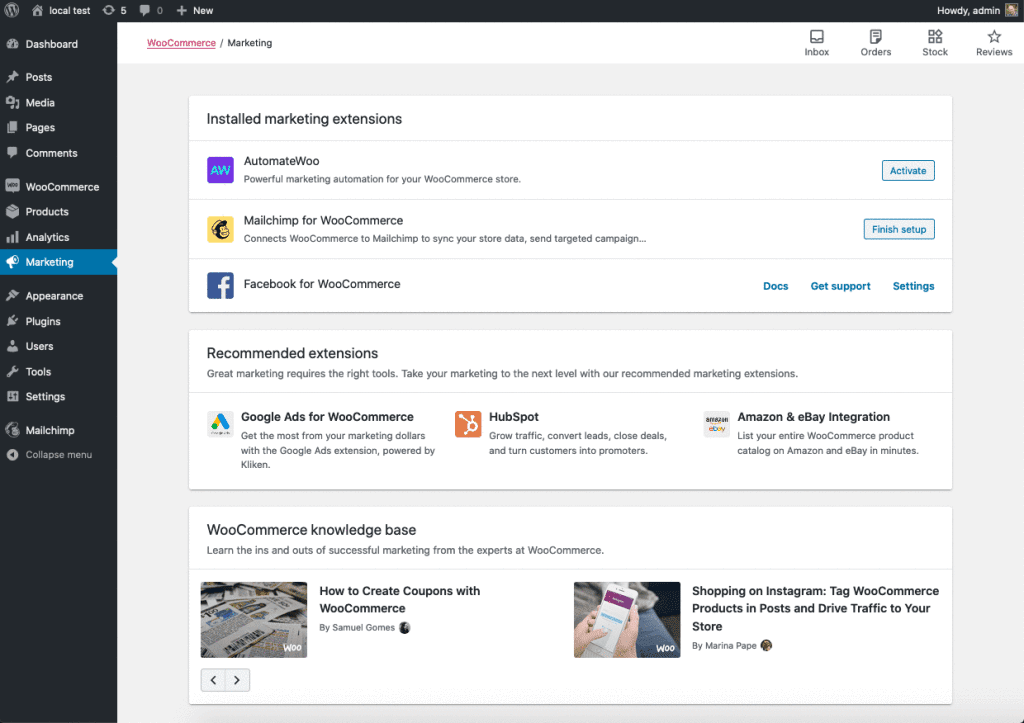Click the HubSpot extension icon
The image size is (1024, 723).
468,424
